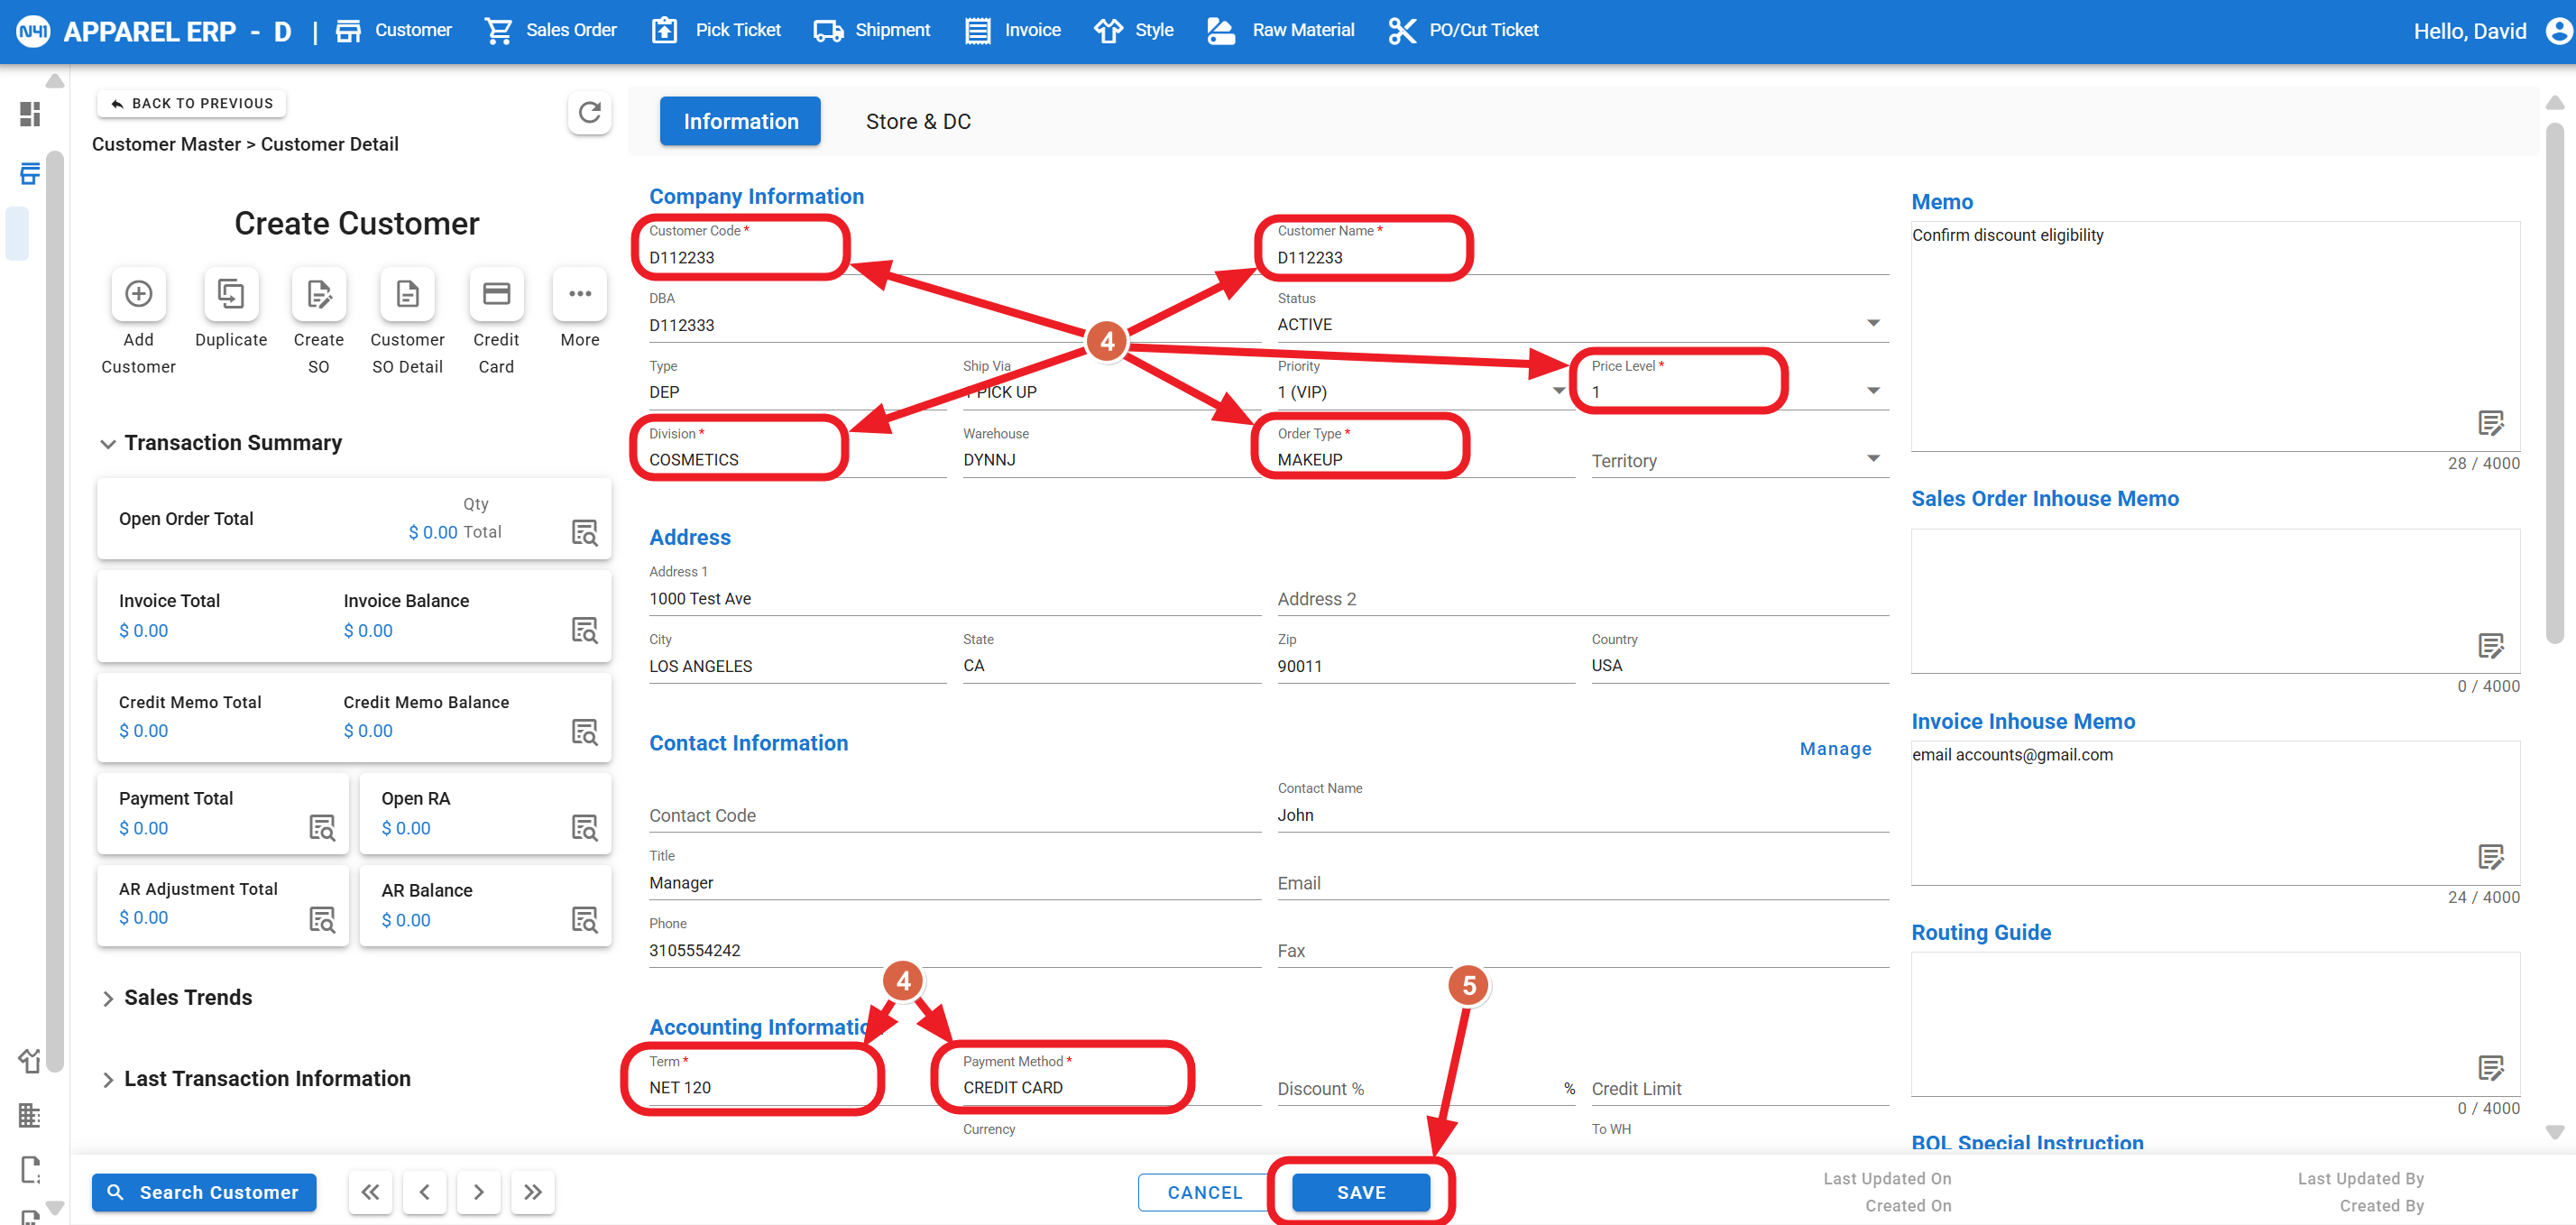The height and width of the screenshot is (1225, 2576).
Task: Open the More options icon
Action: [x=579, y=294]
